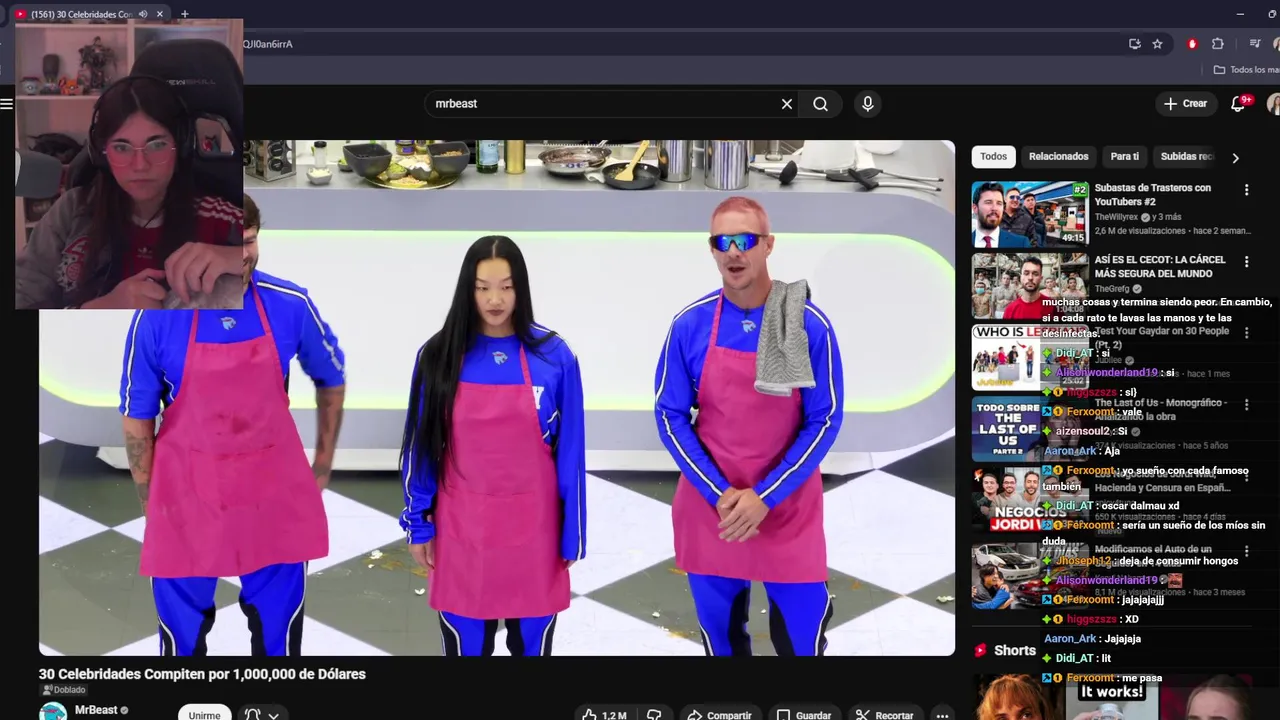This screenshot has width=1280, height=720.
Task: Click the Guardar save button
Action: pyautogui.click(x=805, y=715)
